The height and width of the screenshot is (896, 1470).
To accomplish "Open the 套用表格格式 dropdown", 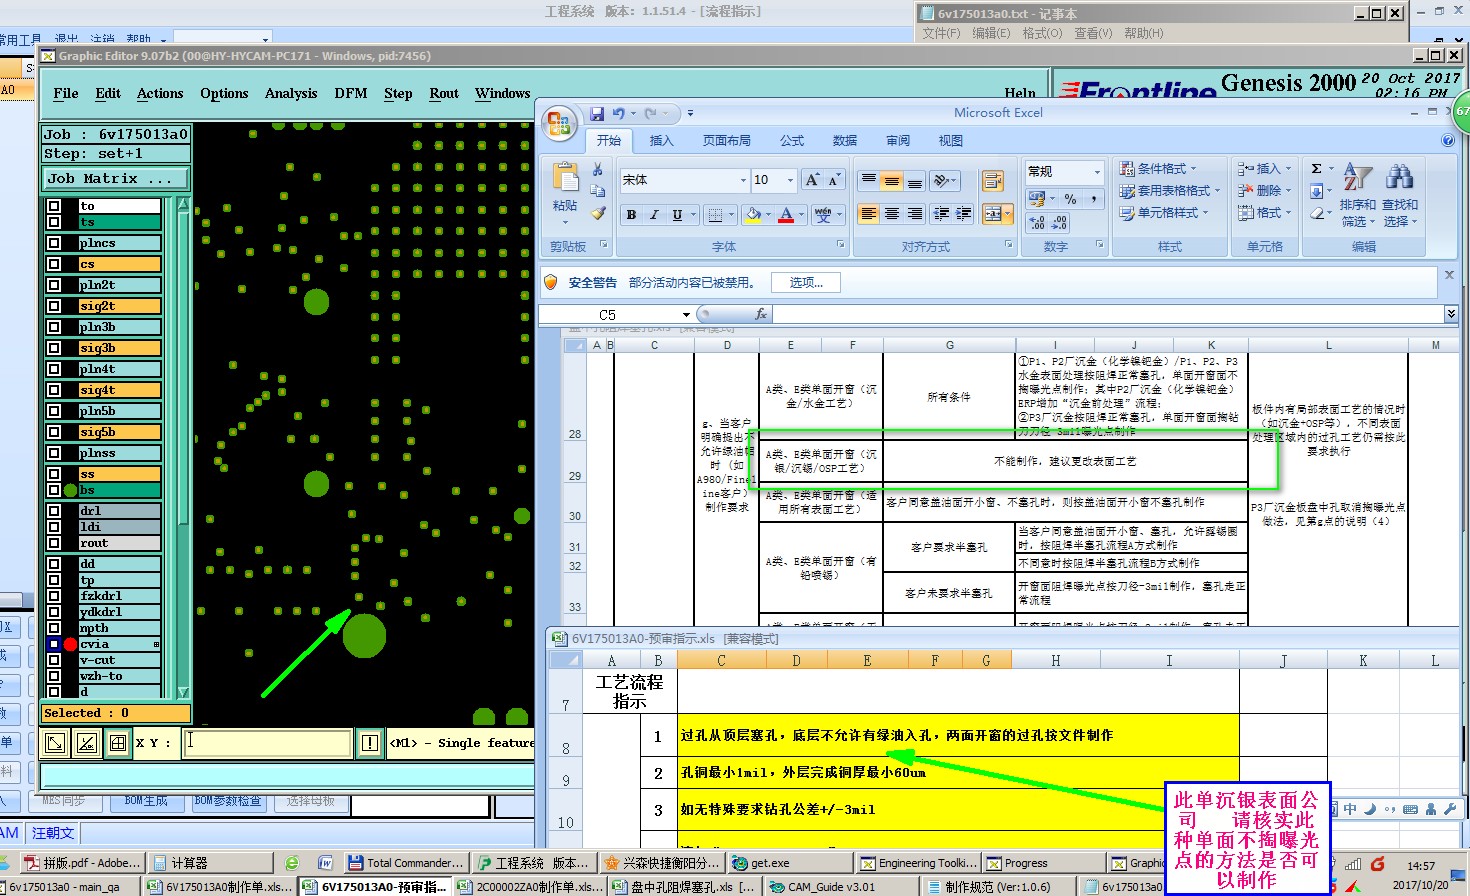I will coord(1170,191).
